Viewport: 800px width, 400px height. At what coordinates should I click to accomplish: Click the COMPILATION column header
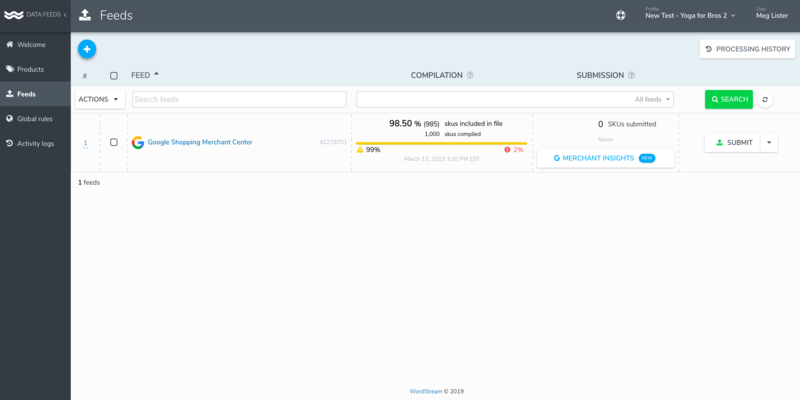click(x=437, y=75)
